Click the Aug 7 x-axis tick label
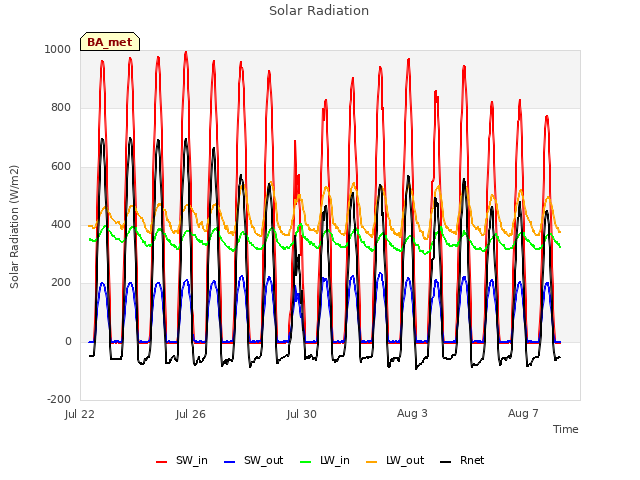 523,413
